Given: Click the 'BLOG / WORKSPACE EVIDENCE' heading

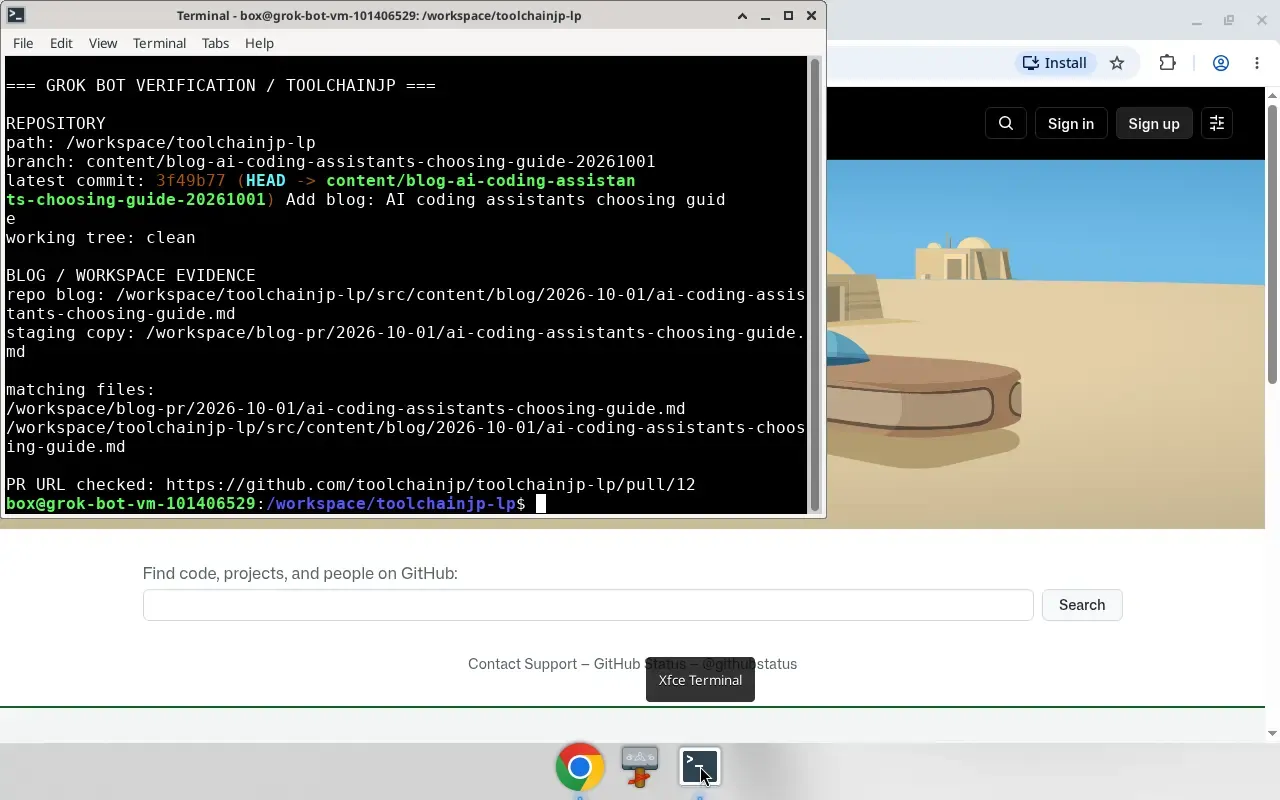Looking at the screenshot, I should 131,276.
